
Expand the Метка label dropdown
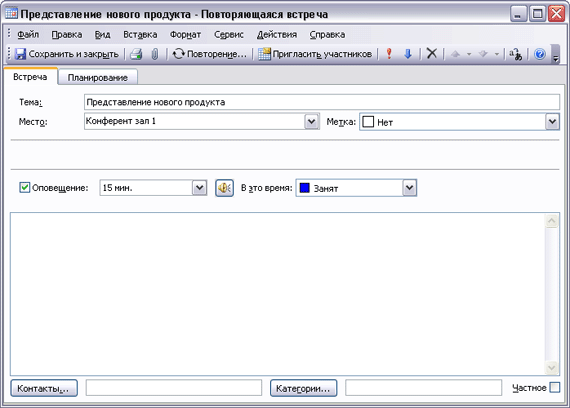tap(552, 121)
